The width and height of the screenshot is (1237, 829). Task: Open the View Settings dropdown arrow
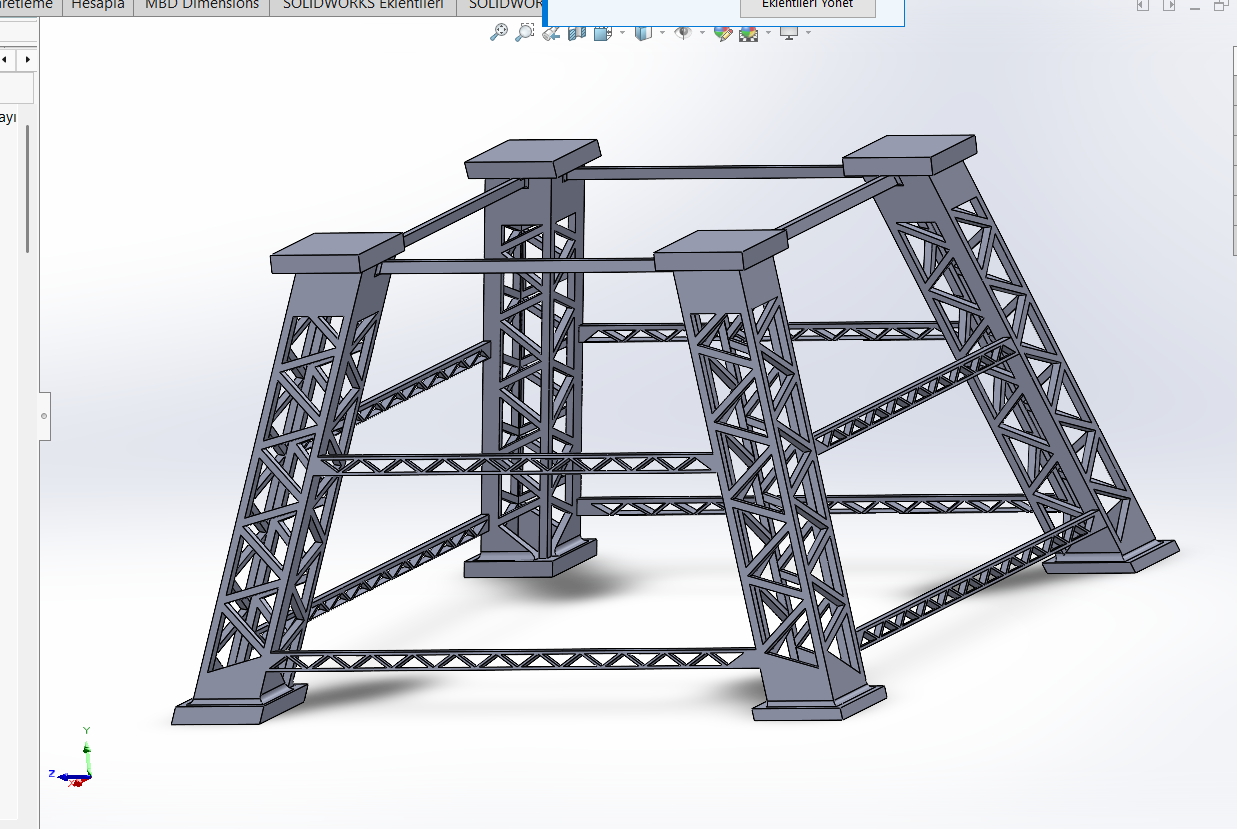click(808, 32)
